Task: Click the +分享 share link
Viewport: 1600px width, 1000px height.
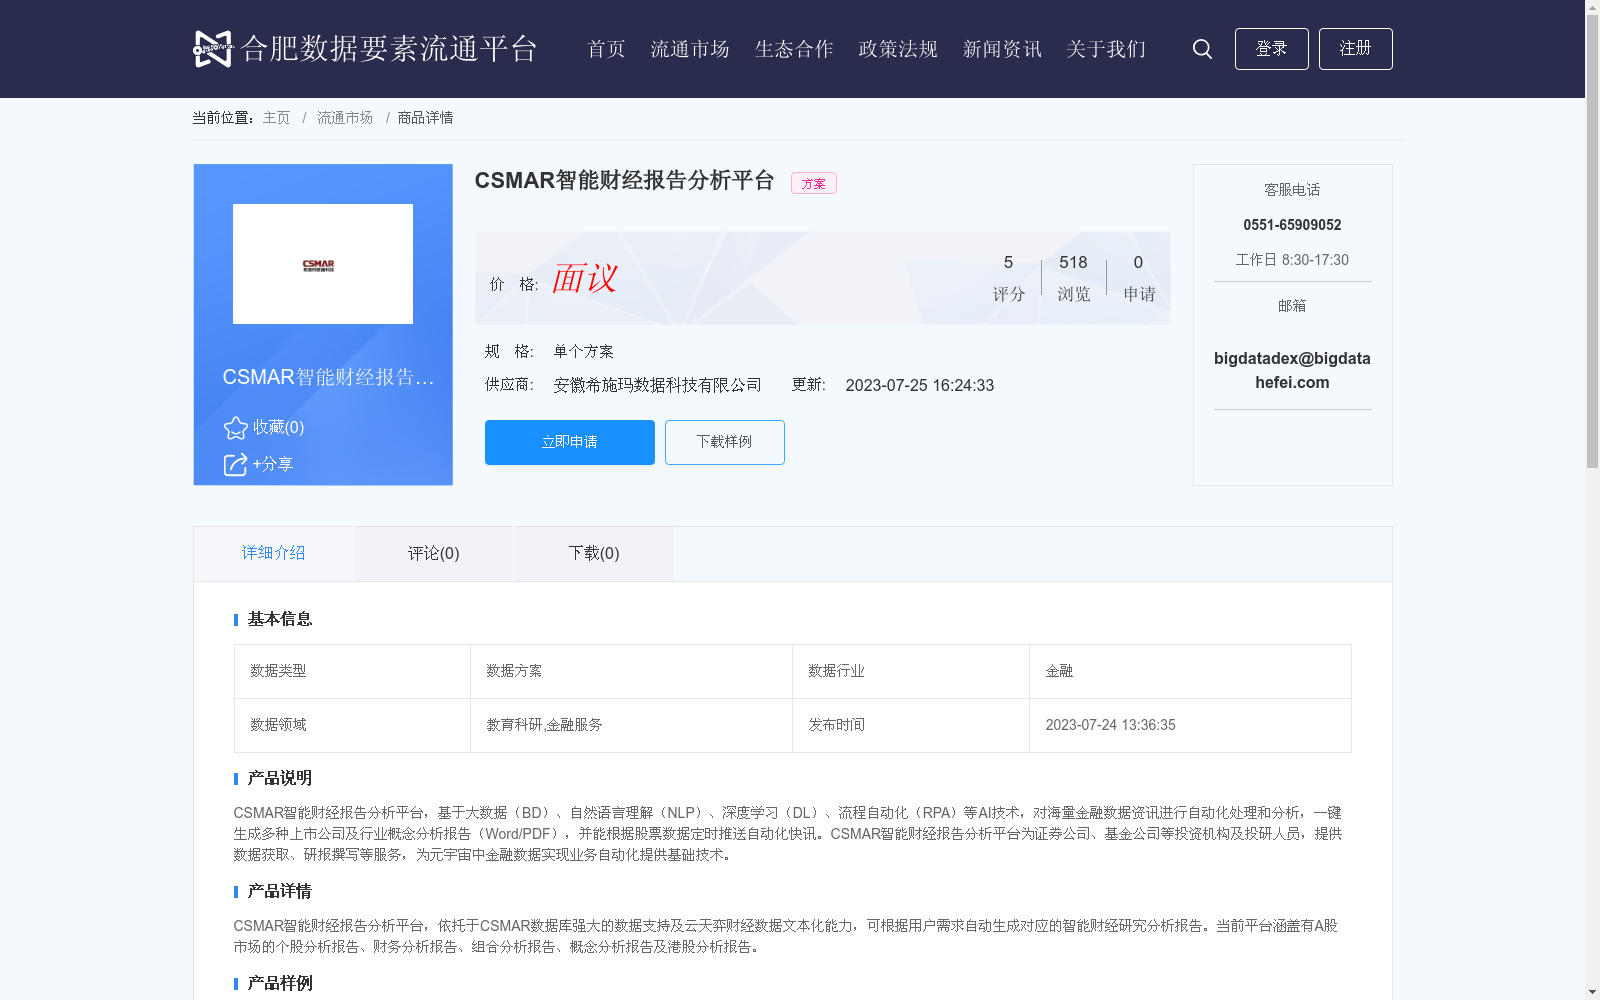Action: [x=272, y=464]
